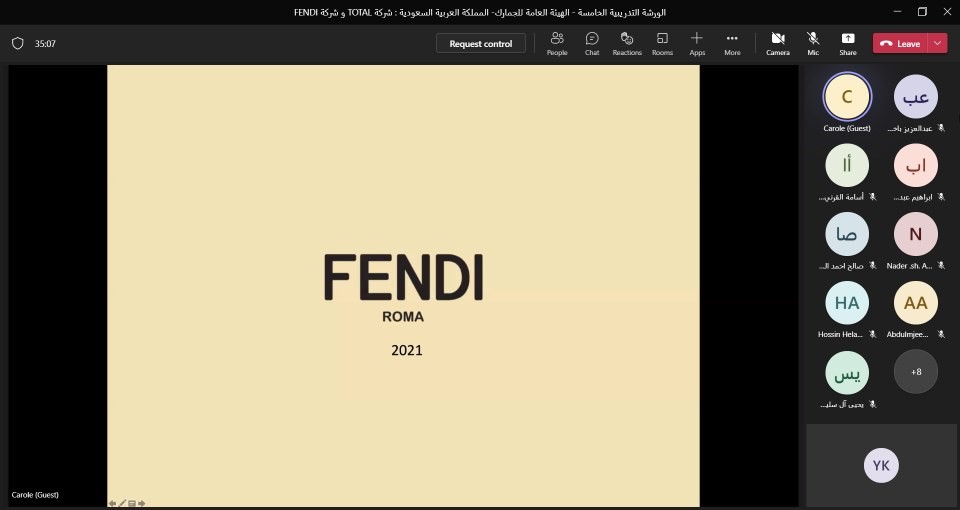Select Carole (Guest) participant avatar
This screenshot has width=960, height=510.
[847, 96]
